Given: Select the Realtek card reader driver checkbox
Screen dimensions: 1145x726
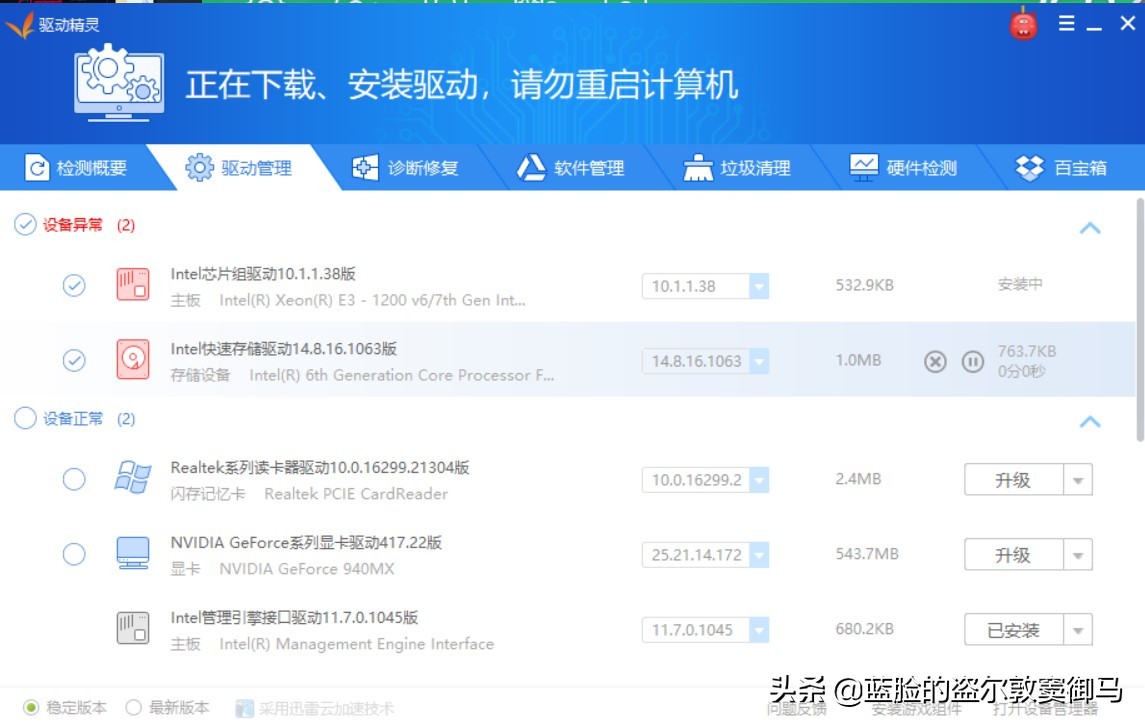Looking at the screenshot, I should click(x=73, y=479).
